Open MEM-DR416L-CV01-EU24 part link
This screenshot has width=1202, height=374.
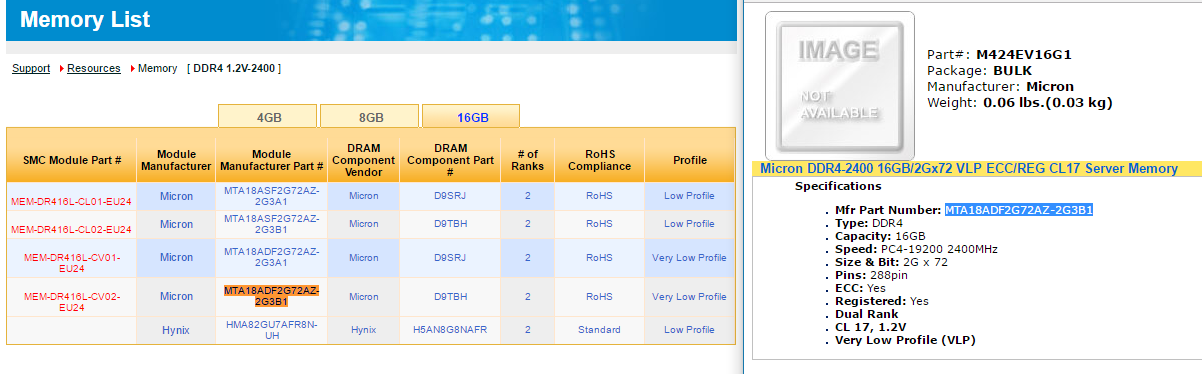click(72, 263)
